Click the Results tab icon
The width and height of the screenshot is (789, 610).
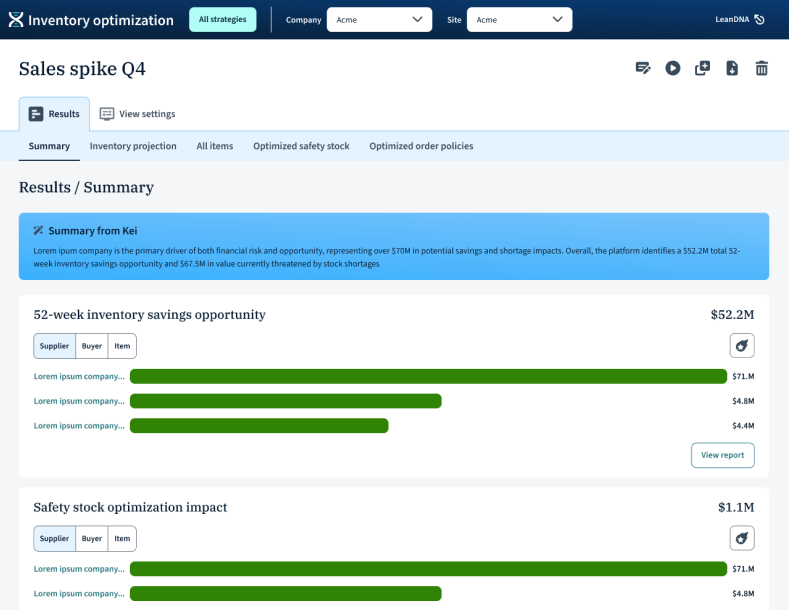[x=36, y=114]
